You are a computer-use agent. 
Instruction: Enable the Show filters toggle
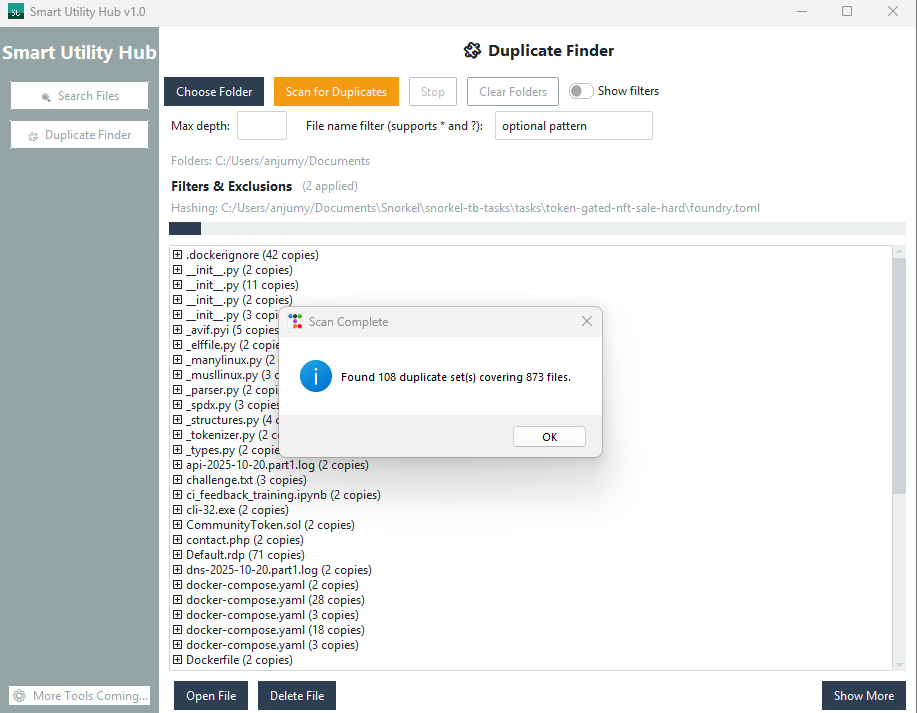[580, 90]
